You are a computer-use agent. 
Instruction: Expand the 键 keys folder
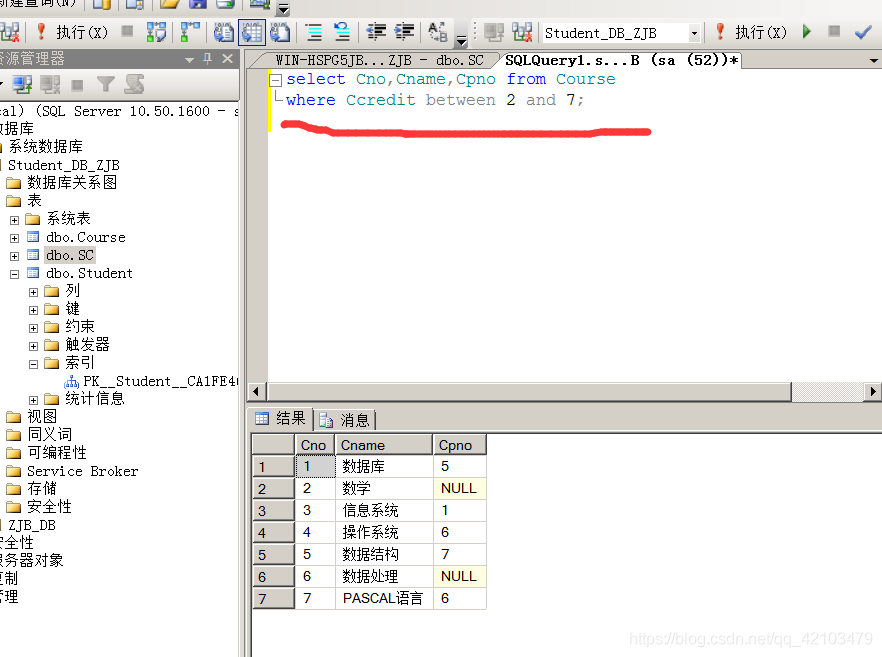tap(33, 310)
